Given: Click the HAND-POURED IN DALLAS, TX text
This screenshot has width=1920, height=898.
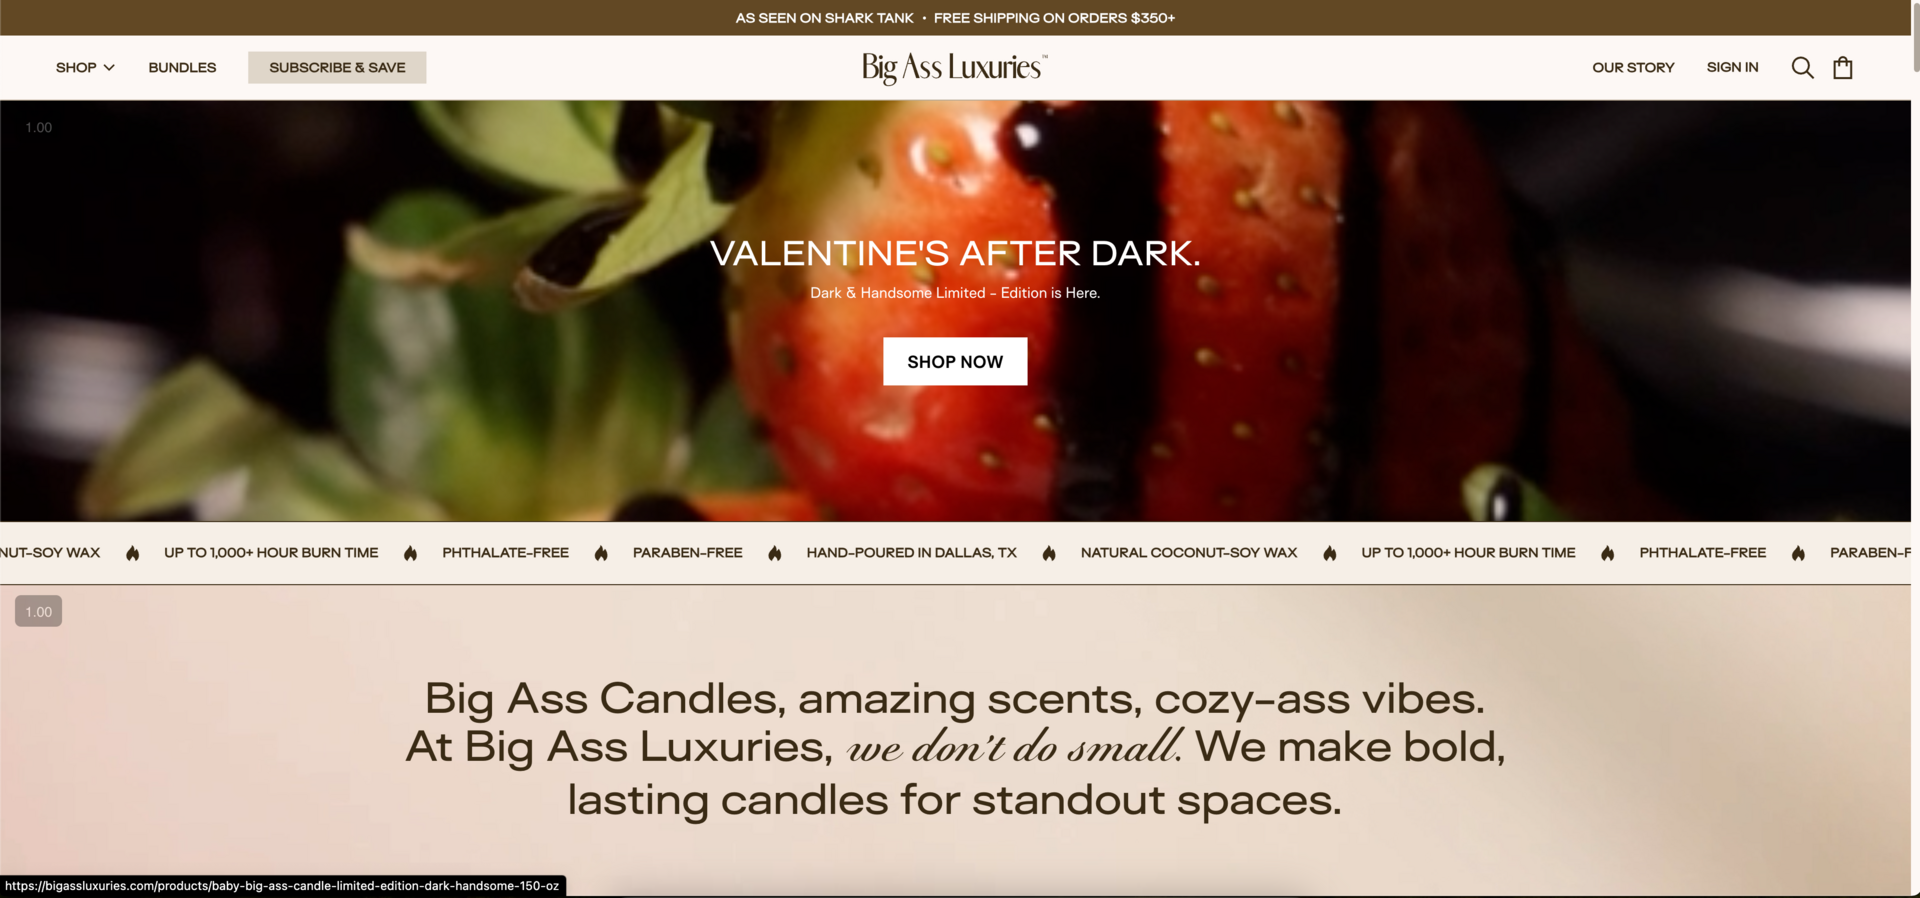Looking at the screenshot, I should pos(911,552).
